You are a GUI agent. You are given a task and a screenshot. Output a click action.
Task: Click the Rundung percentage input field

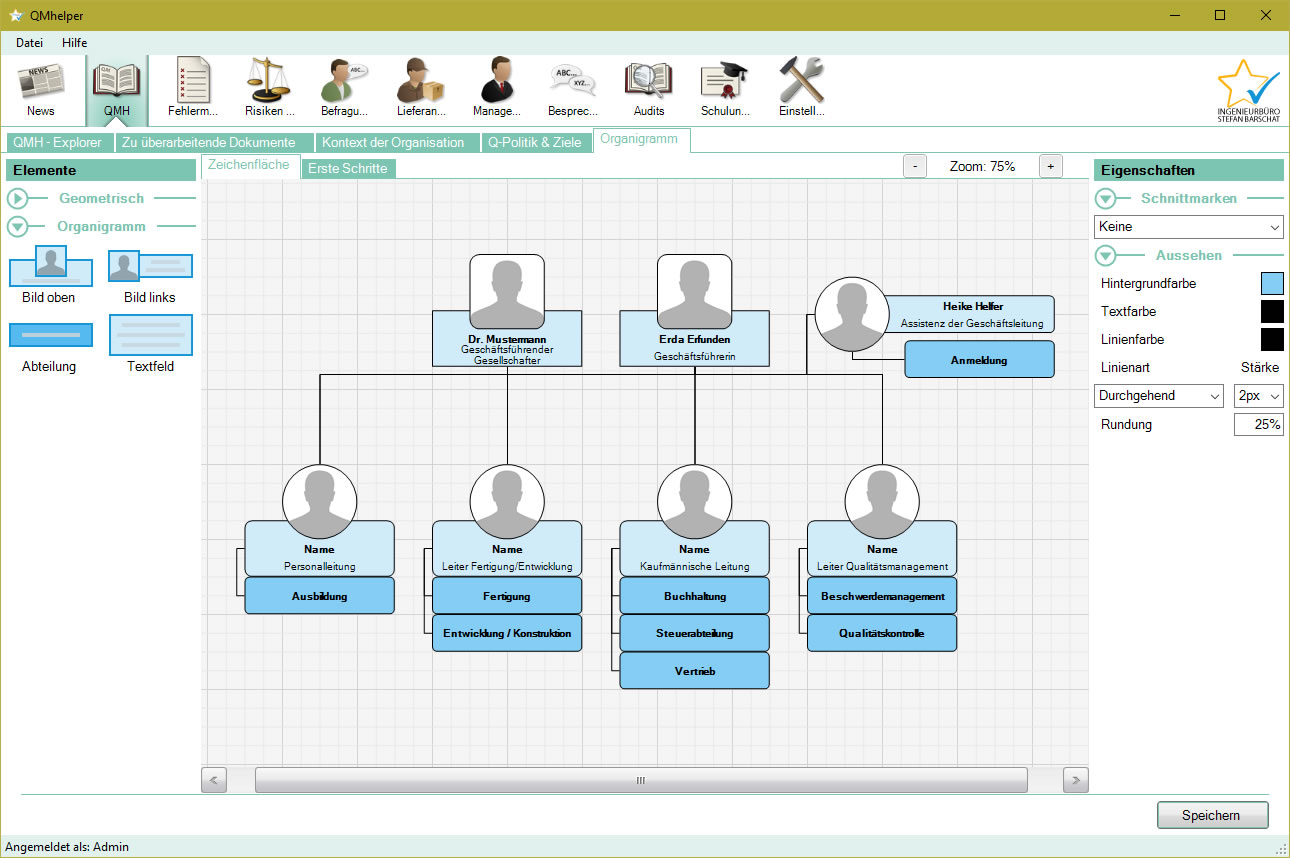coord(1258,425)
